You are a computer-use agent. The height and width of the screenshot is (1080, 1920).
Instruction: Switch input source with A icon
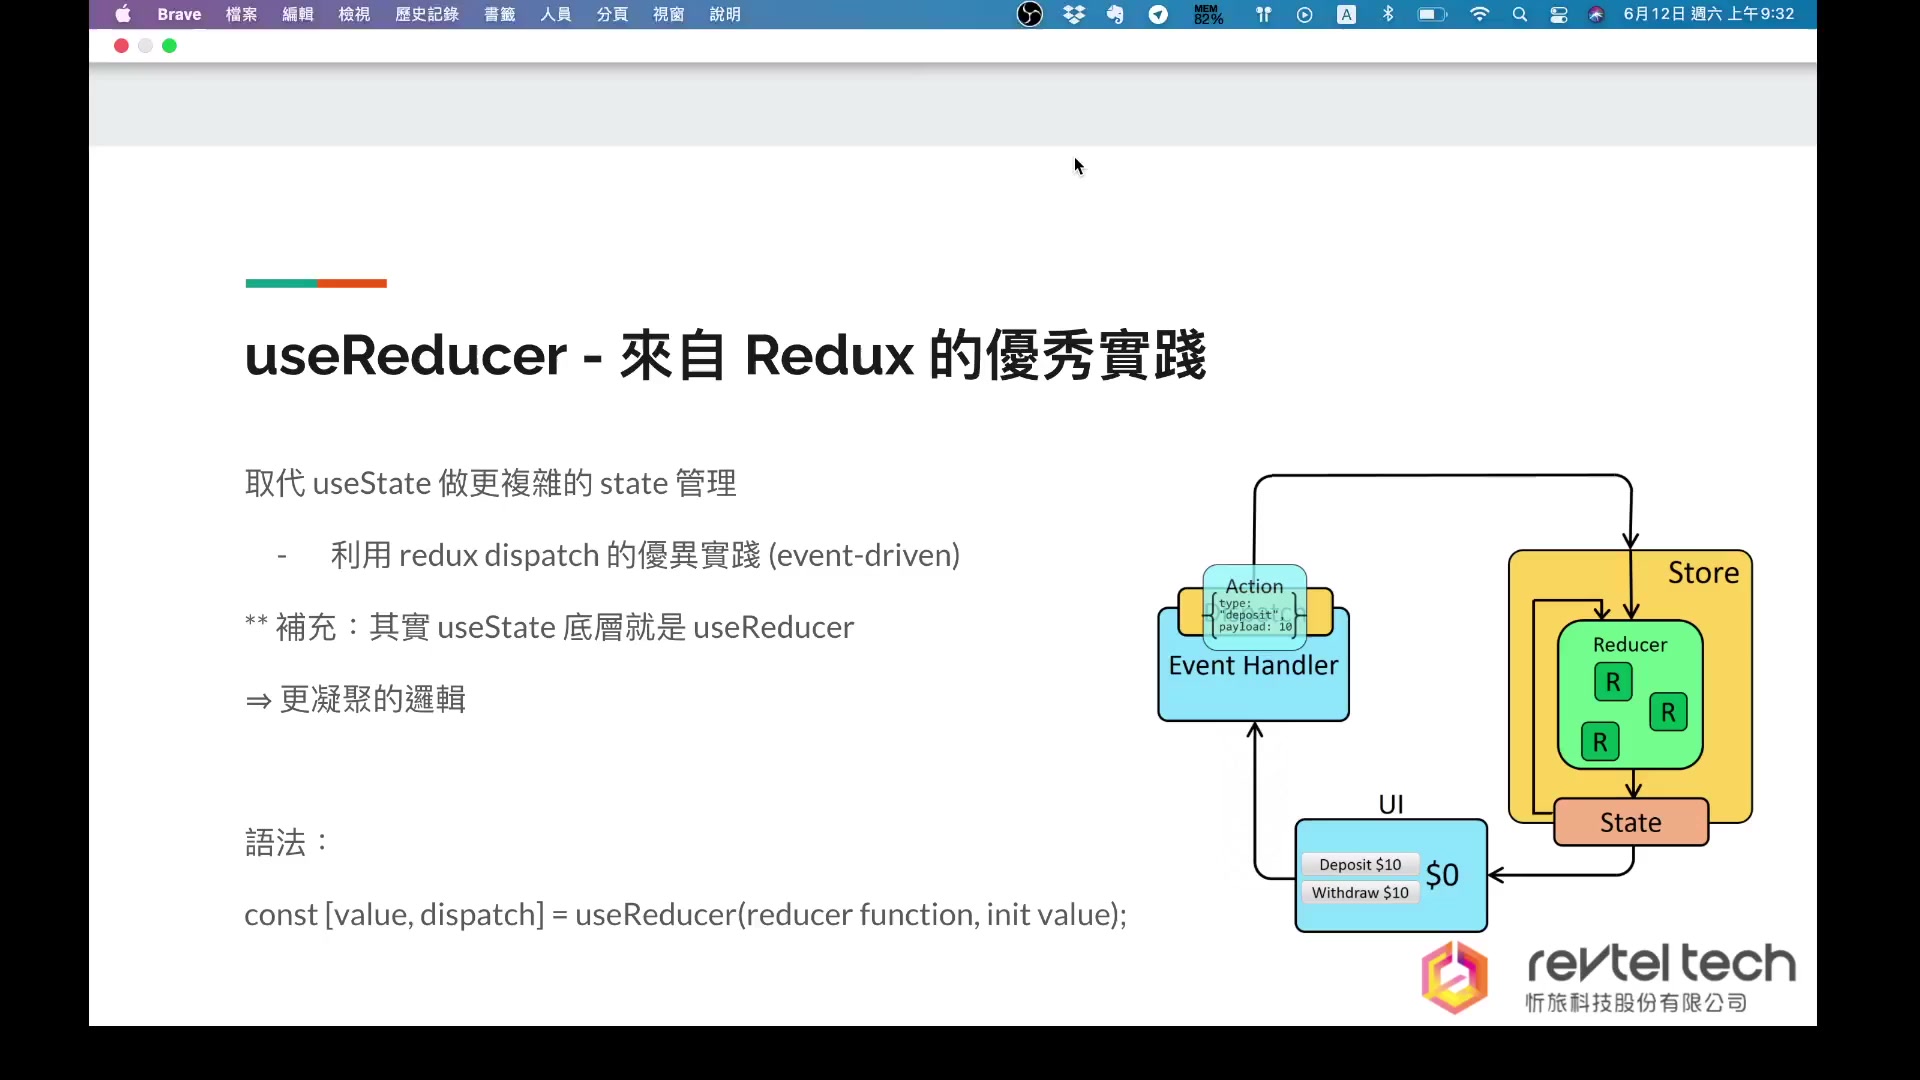click(1346, 14)
